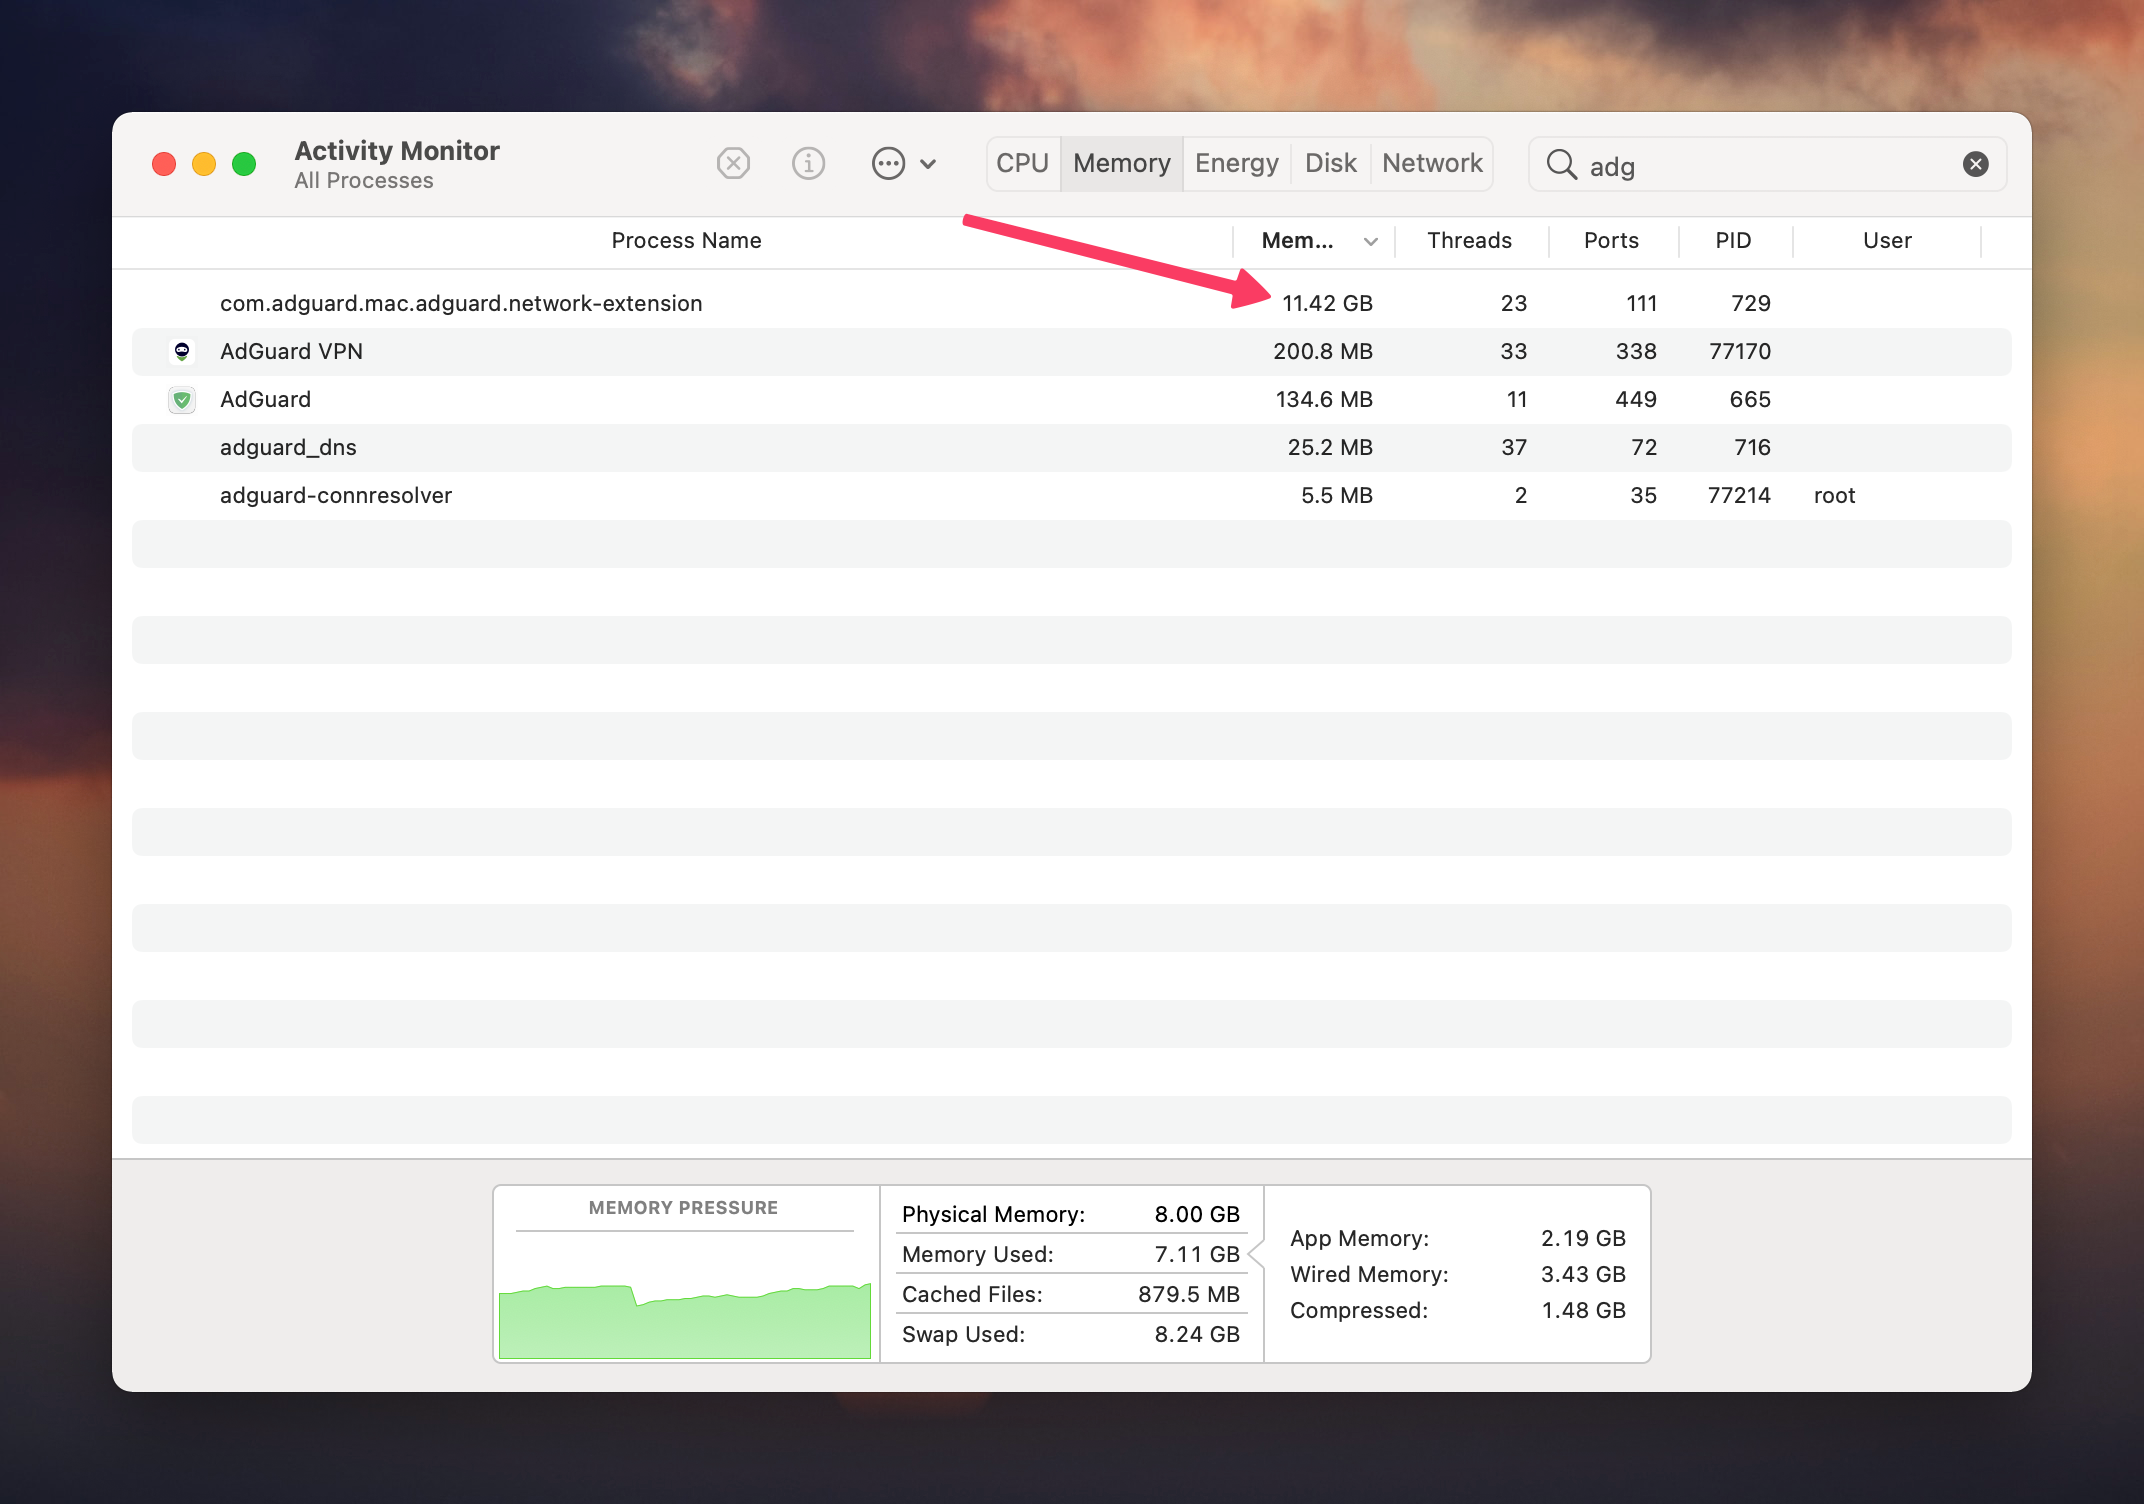Click the Process Name column header
Viewport: 2144px width, 1504px height.
point(686,240)
